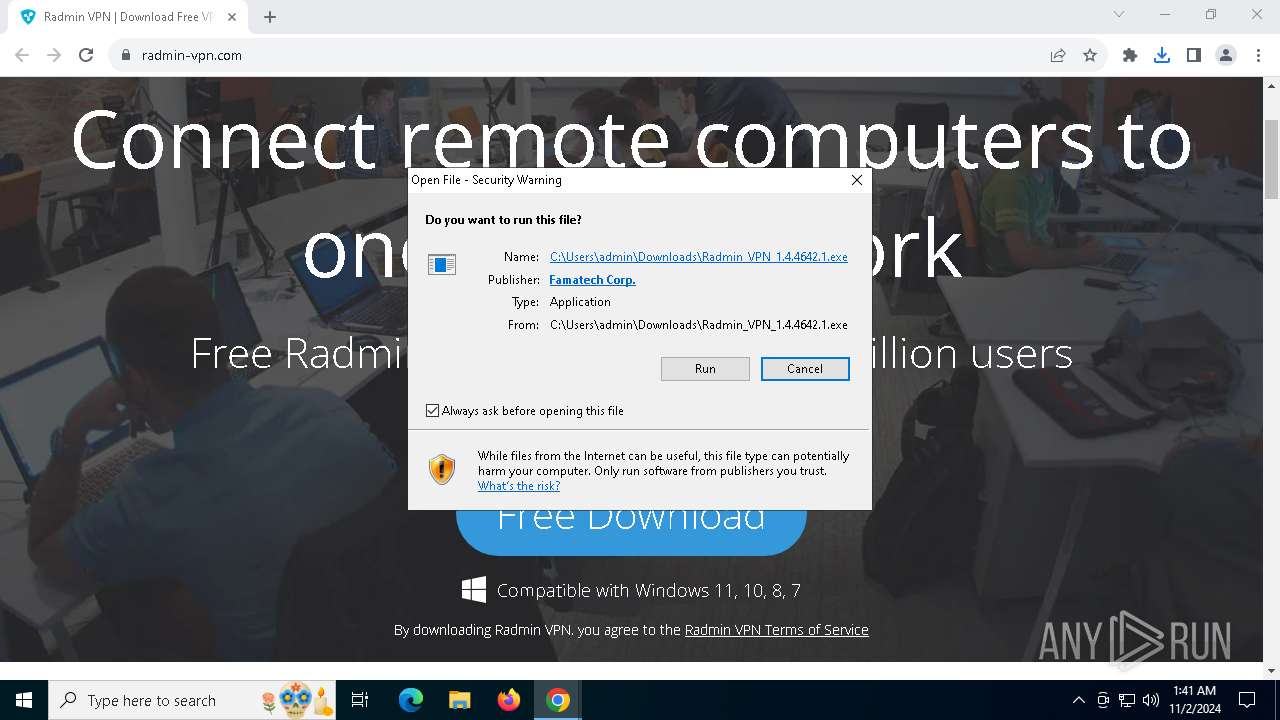Viewport: 1280px width, 720px height.
Task: Click the Free Download button on page
Action: pyautogui.click(x=631, y=532)
